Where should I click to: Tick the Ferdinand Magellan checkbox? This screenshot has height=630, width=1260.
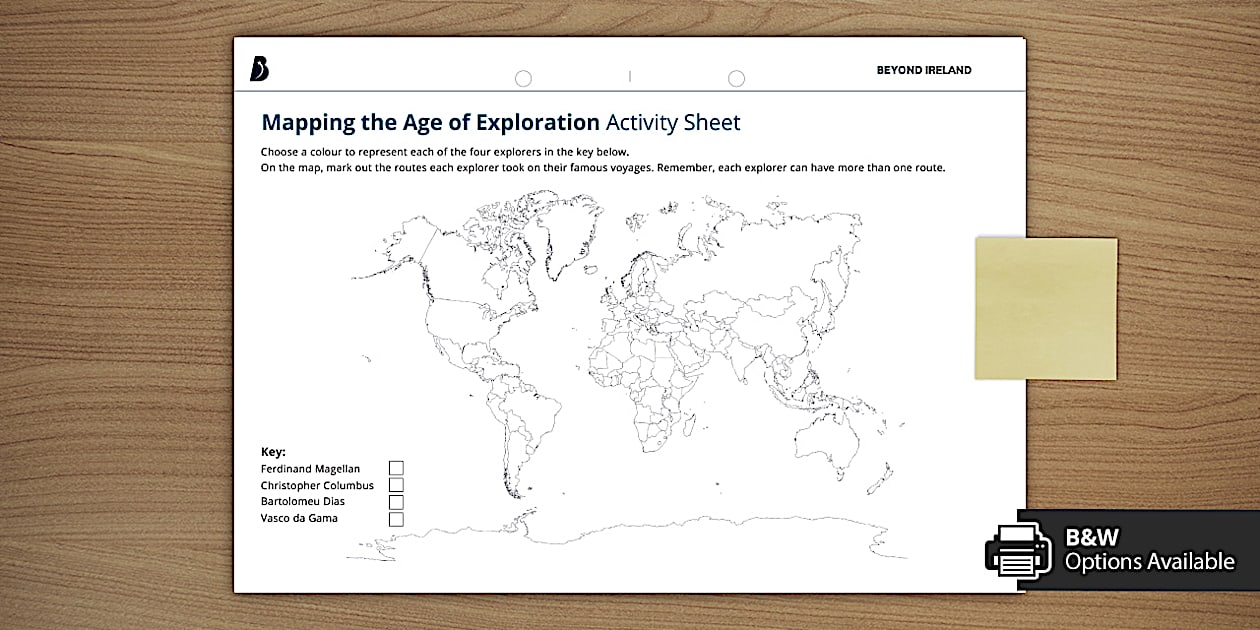[396, 467]
